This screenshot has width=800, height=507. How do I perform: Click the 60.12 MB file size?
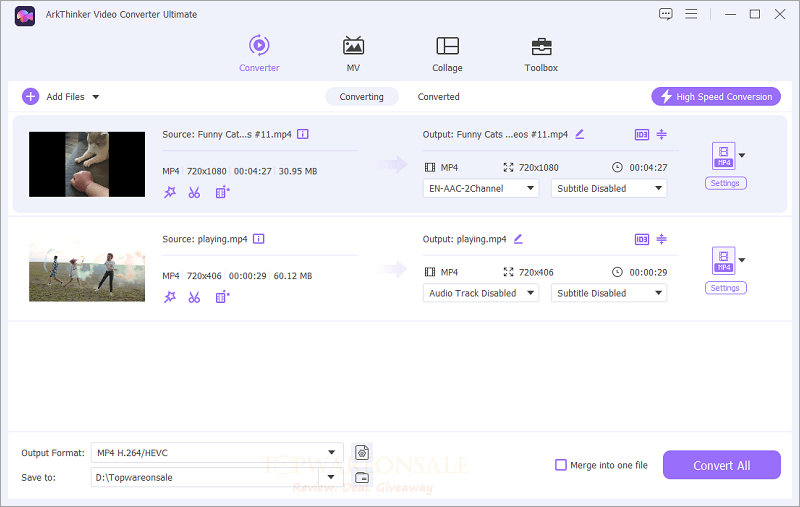point(293,276)
